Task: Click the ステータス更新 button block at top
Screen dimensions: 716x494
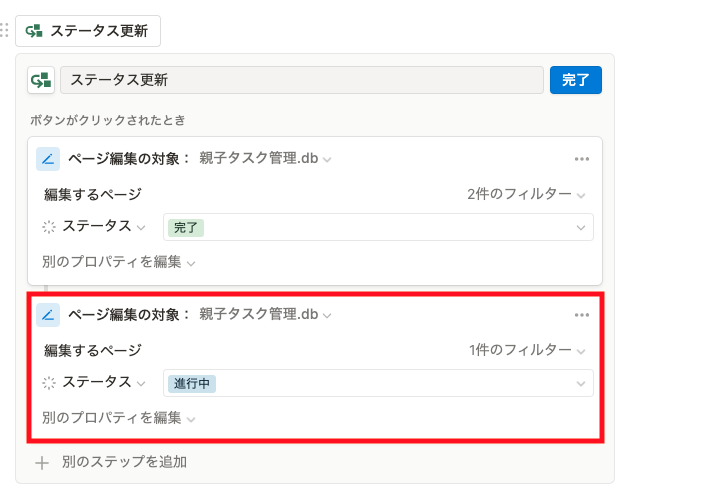Action: click(88, 31)
